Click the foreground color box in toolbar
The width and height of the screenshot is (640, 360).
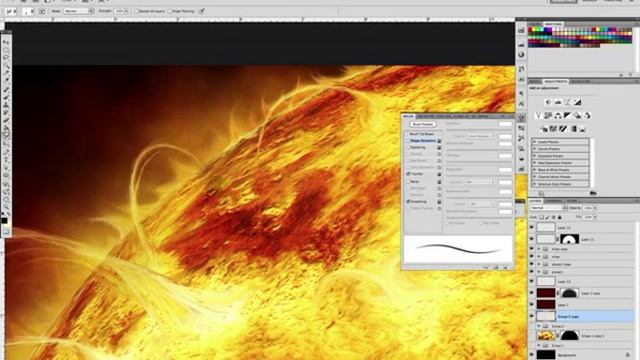click(4, 220)
